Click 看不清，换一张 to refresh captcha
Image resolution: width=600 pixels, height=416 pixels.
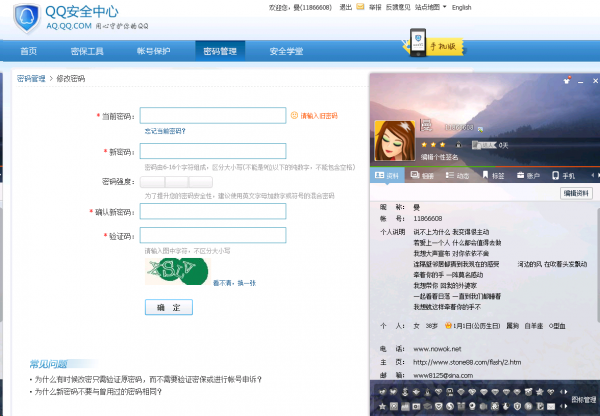pos(234,283)
